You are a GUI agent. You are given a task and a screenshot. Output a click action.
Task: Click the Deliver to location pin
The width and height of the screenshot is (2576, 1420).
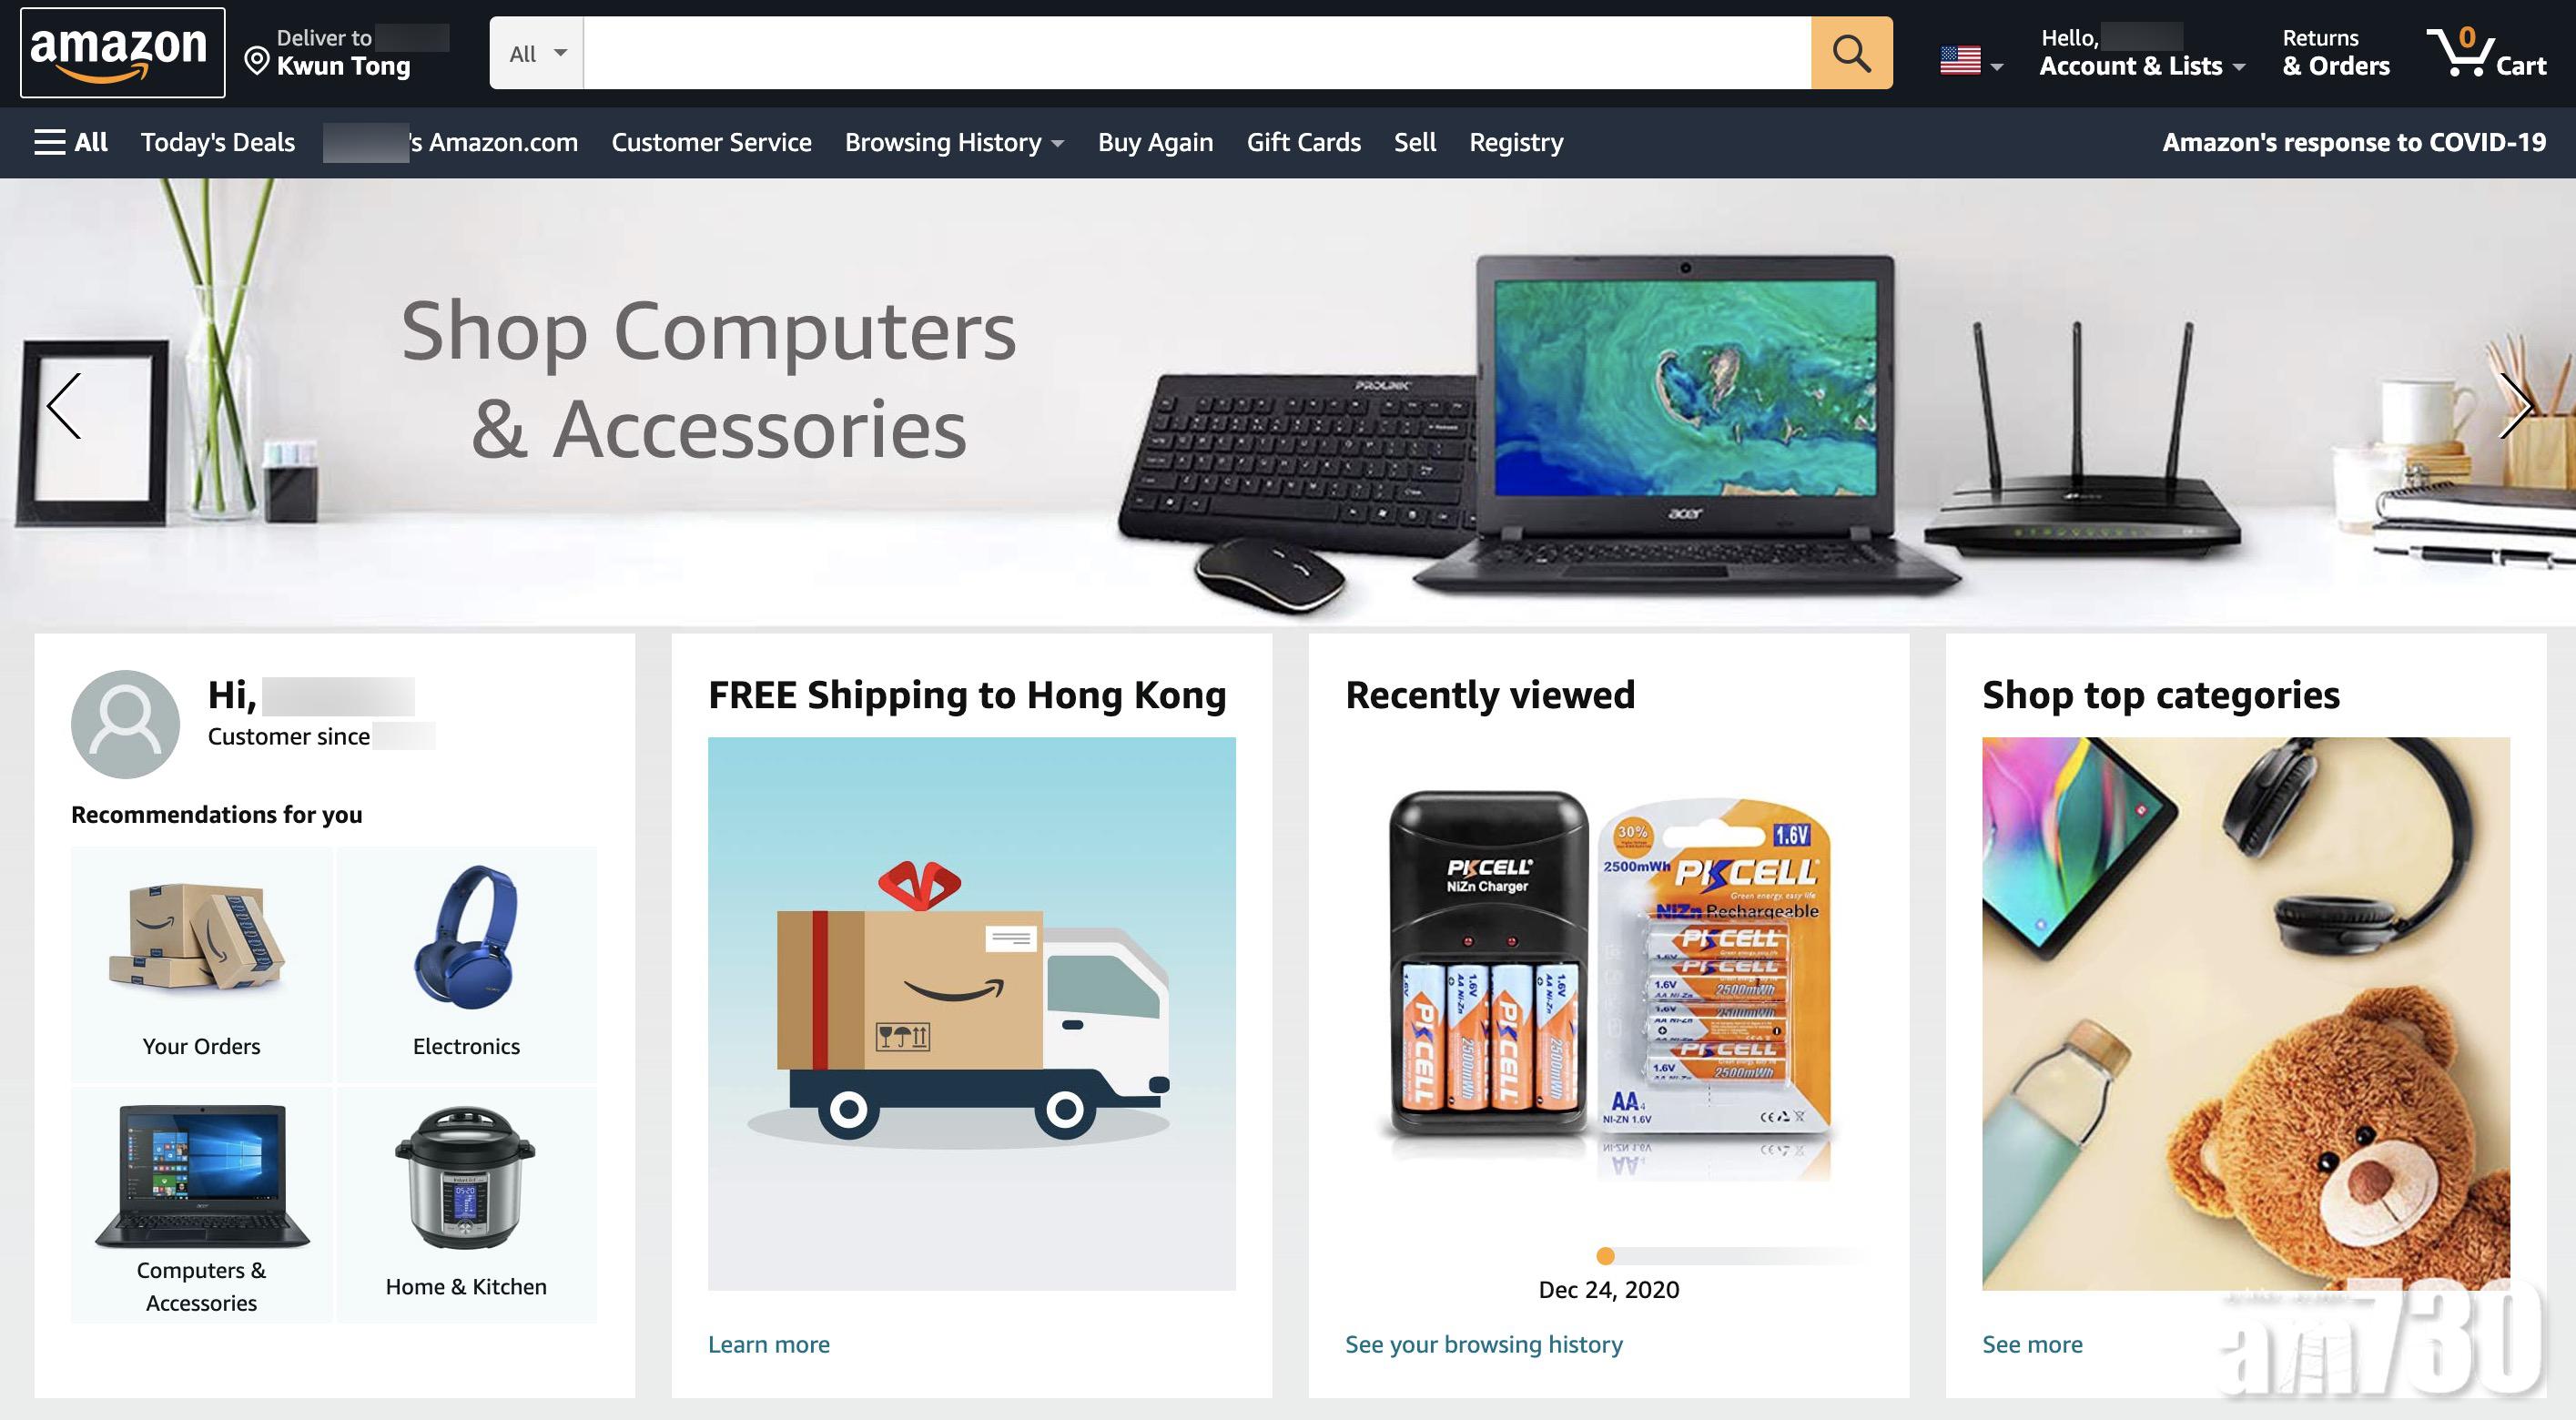click(x=257, y=62)
